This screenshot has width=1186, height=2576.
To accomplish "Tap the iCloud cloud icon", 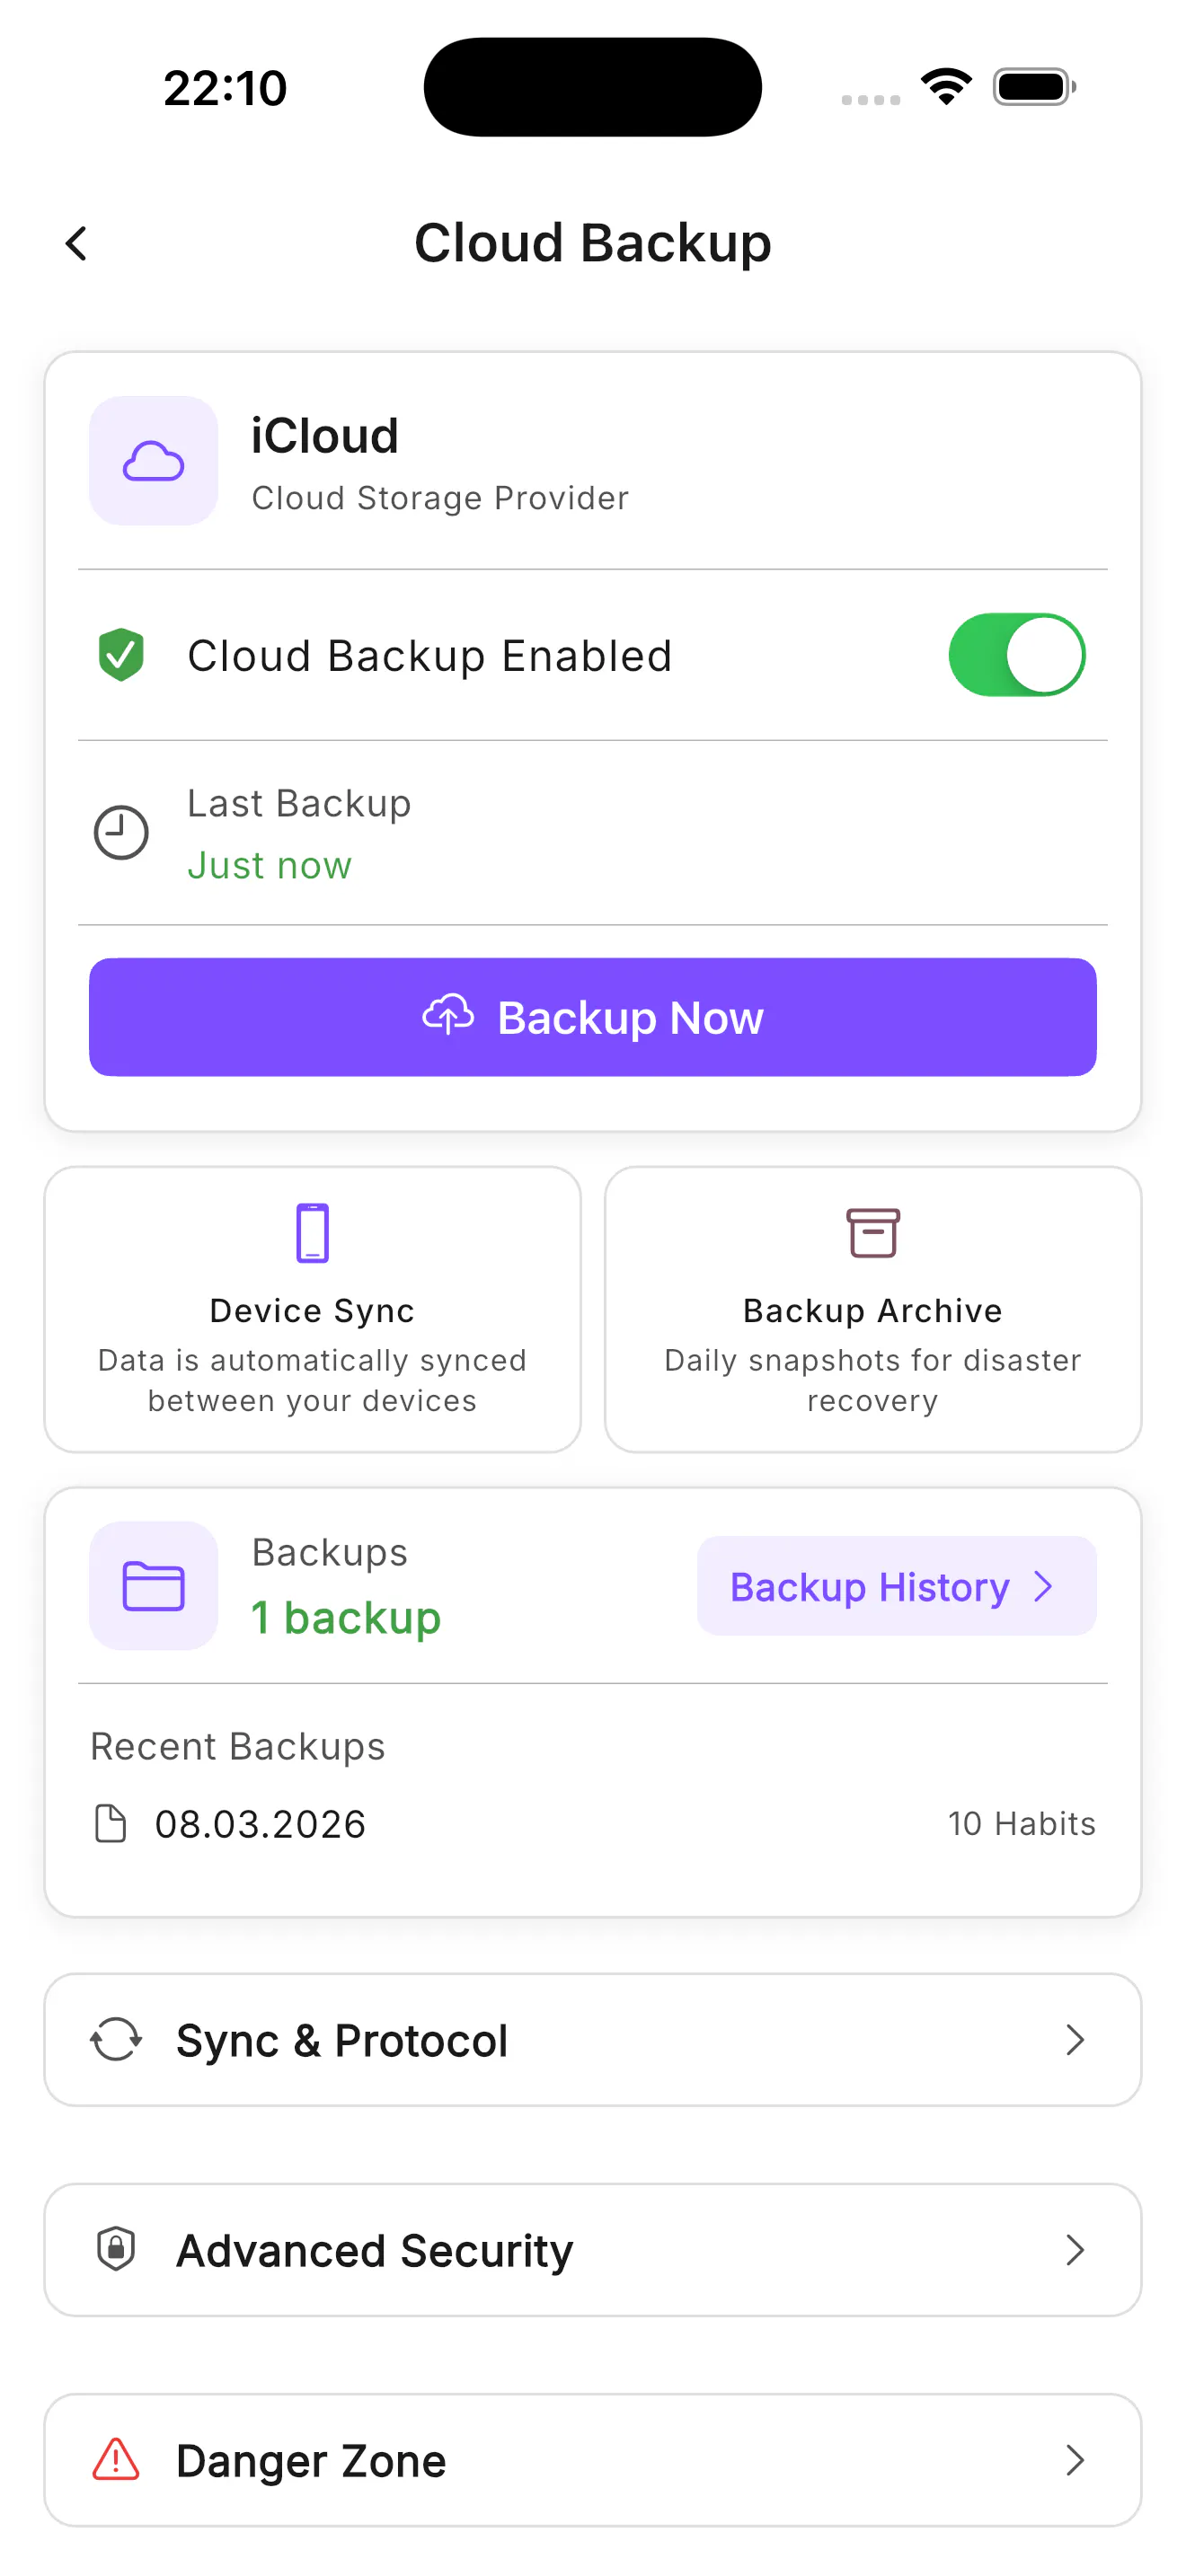I will point(153,461).
